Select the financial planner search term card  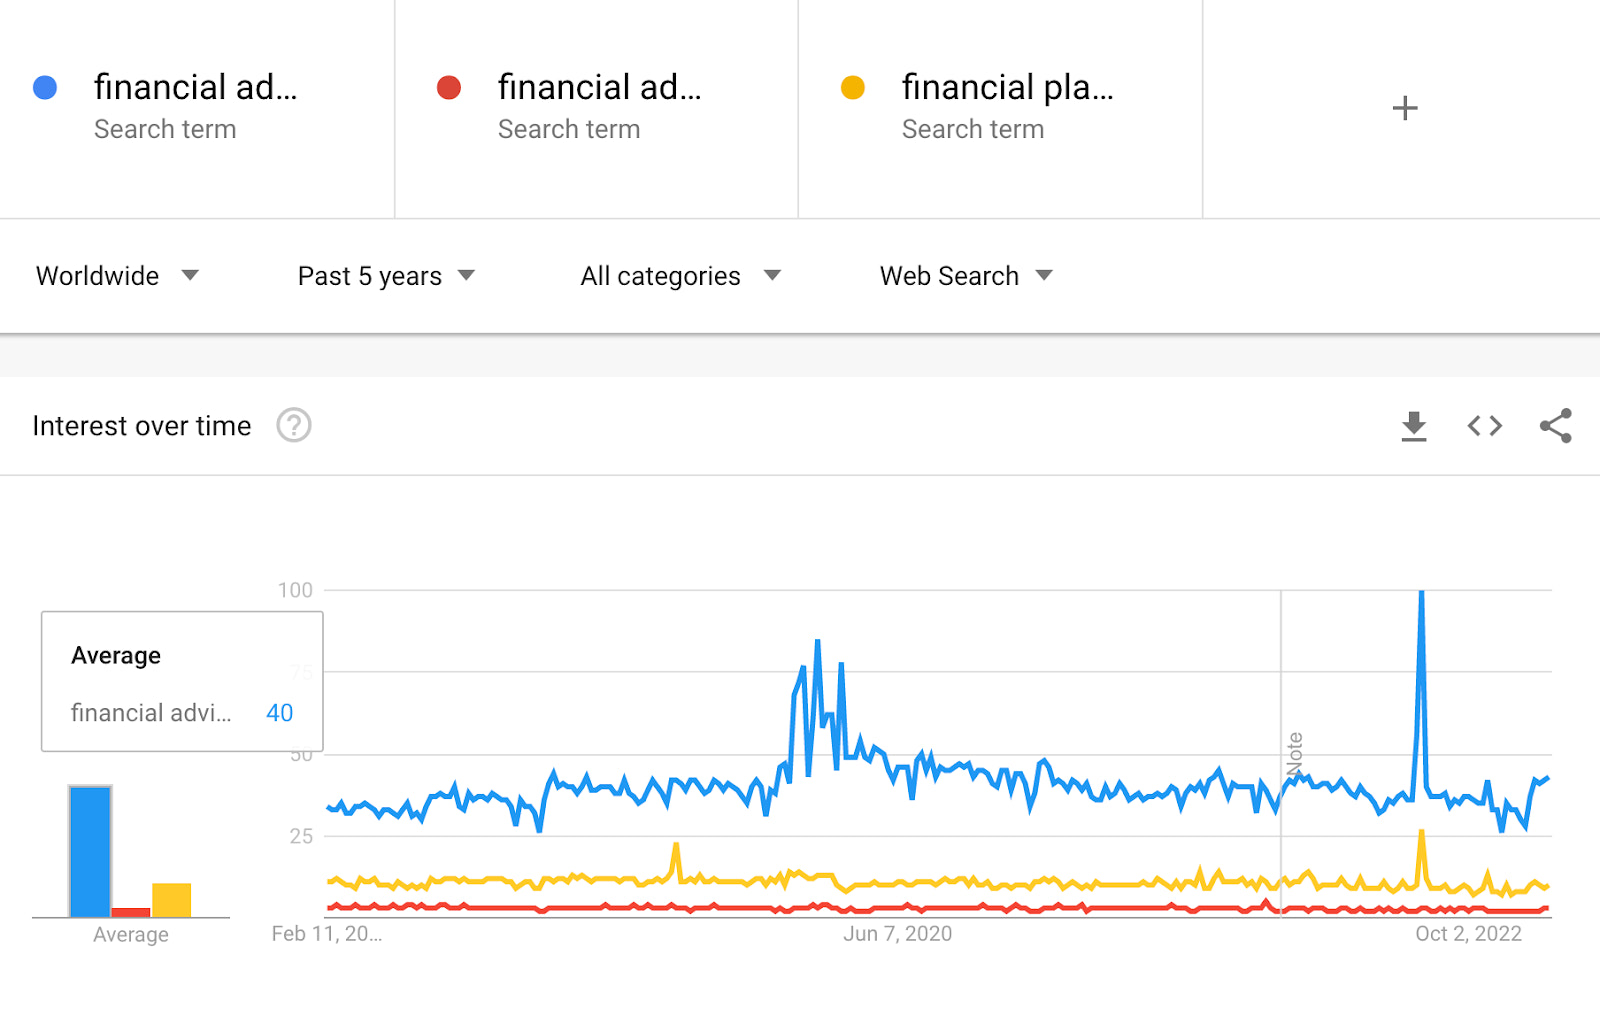coord(1000,107)
